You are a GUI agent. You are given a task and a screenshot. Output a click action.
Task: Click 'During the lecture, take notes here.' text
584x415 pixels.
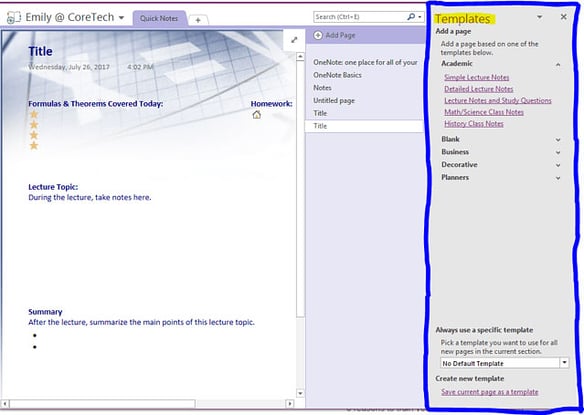(x=90, y=197)
